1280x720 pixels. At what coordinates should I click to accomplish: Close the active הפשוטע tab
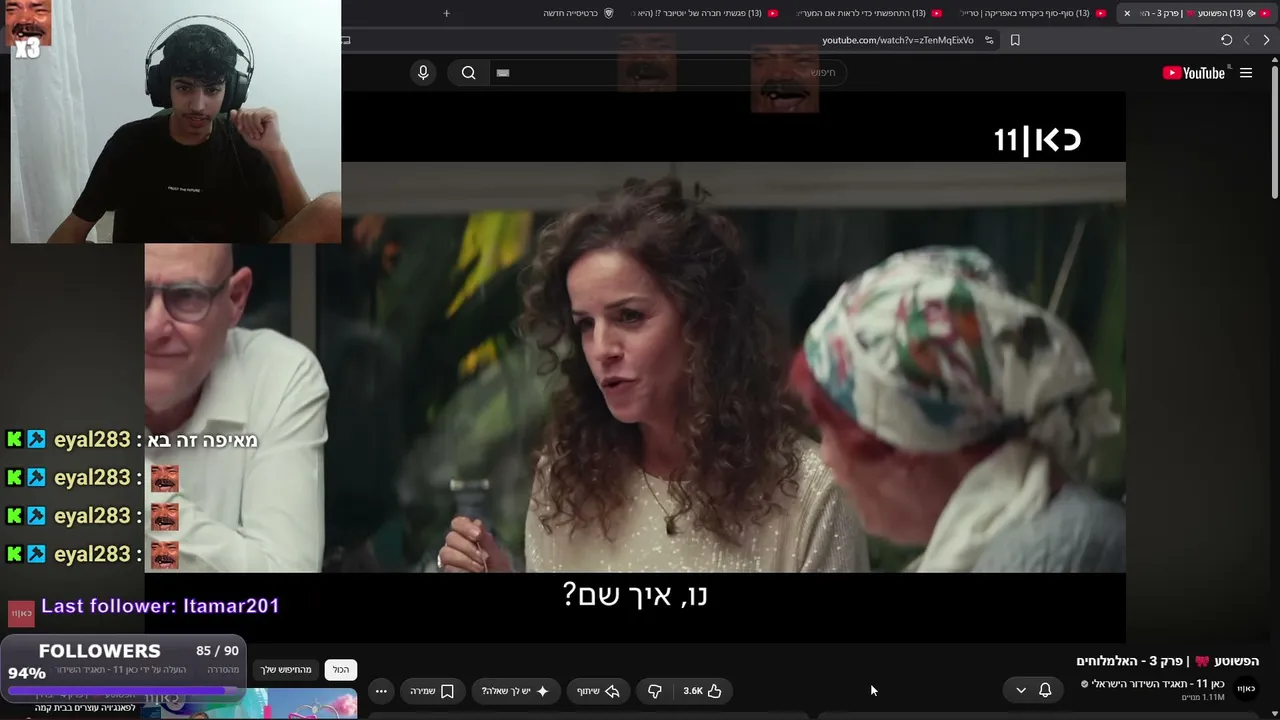[x=1127, y=13]
